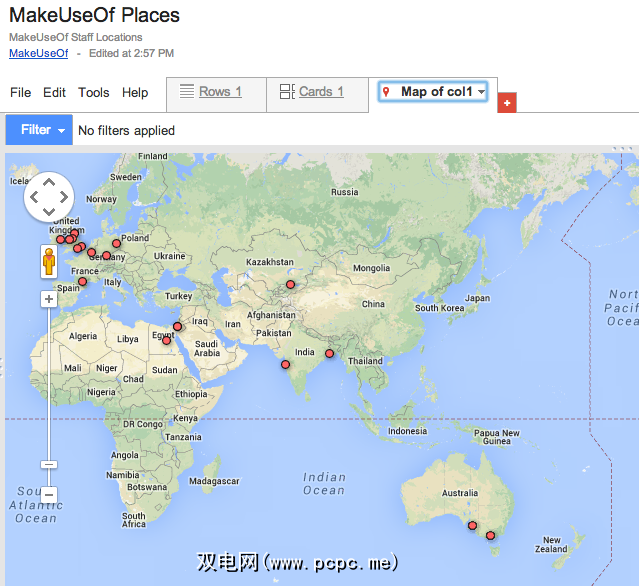The height and width of the screenshot is (586, 639).
Task: Select the marker on India's west coast
Action: [x=286, y=364]
